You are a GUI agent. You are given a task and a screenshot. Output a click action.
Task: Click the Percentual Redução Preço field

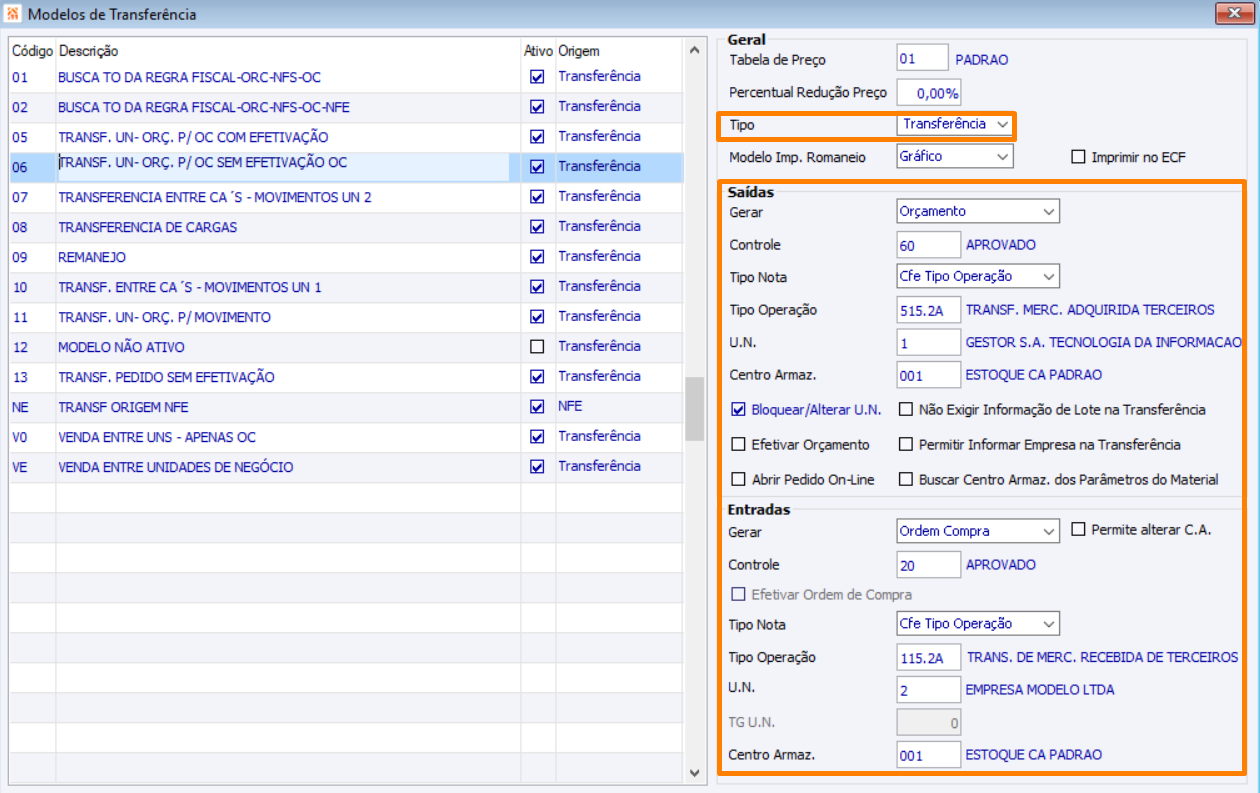click(928, 92)
